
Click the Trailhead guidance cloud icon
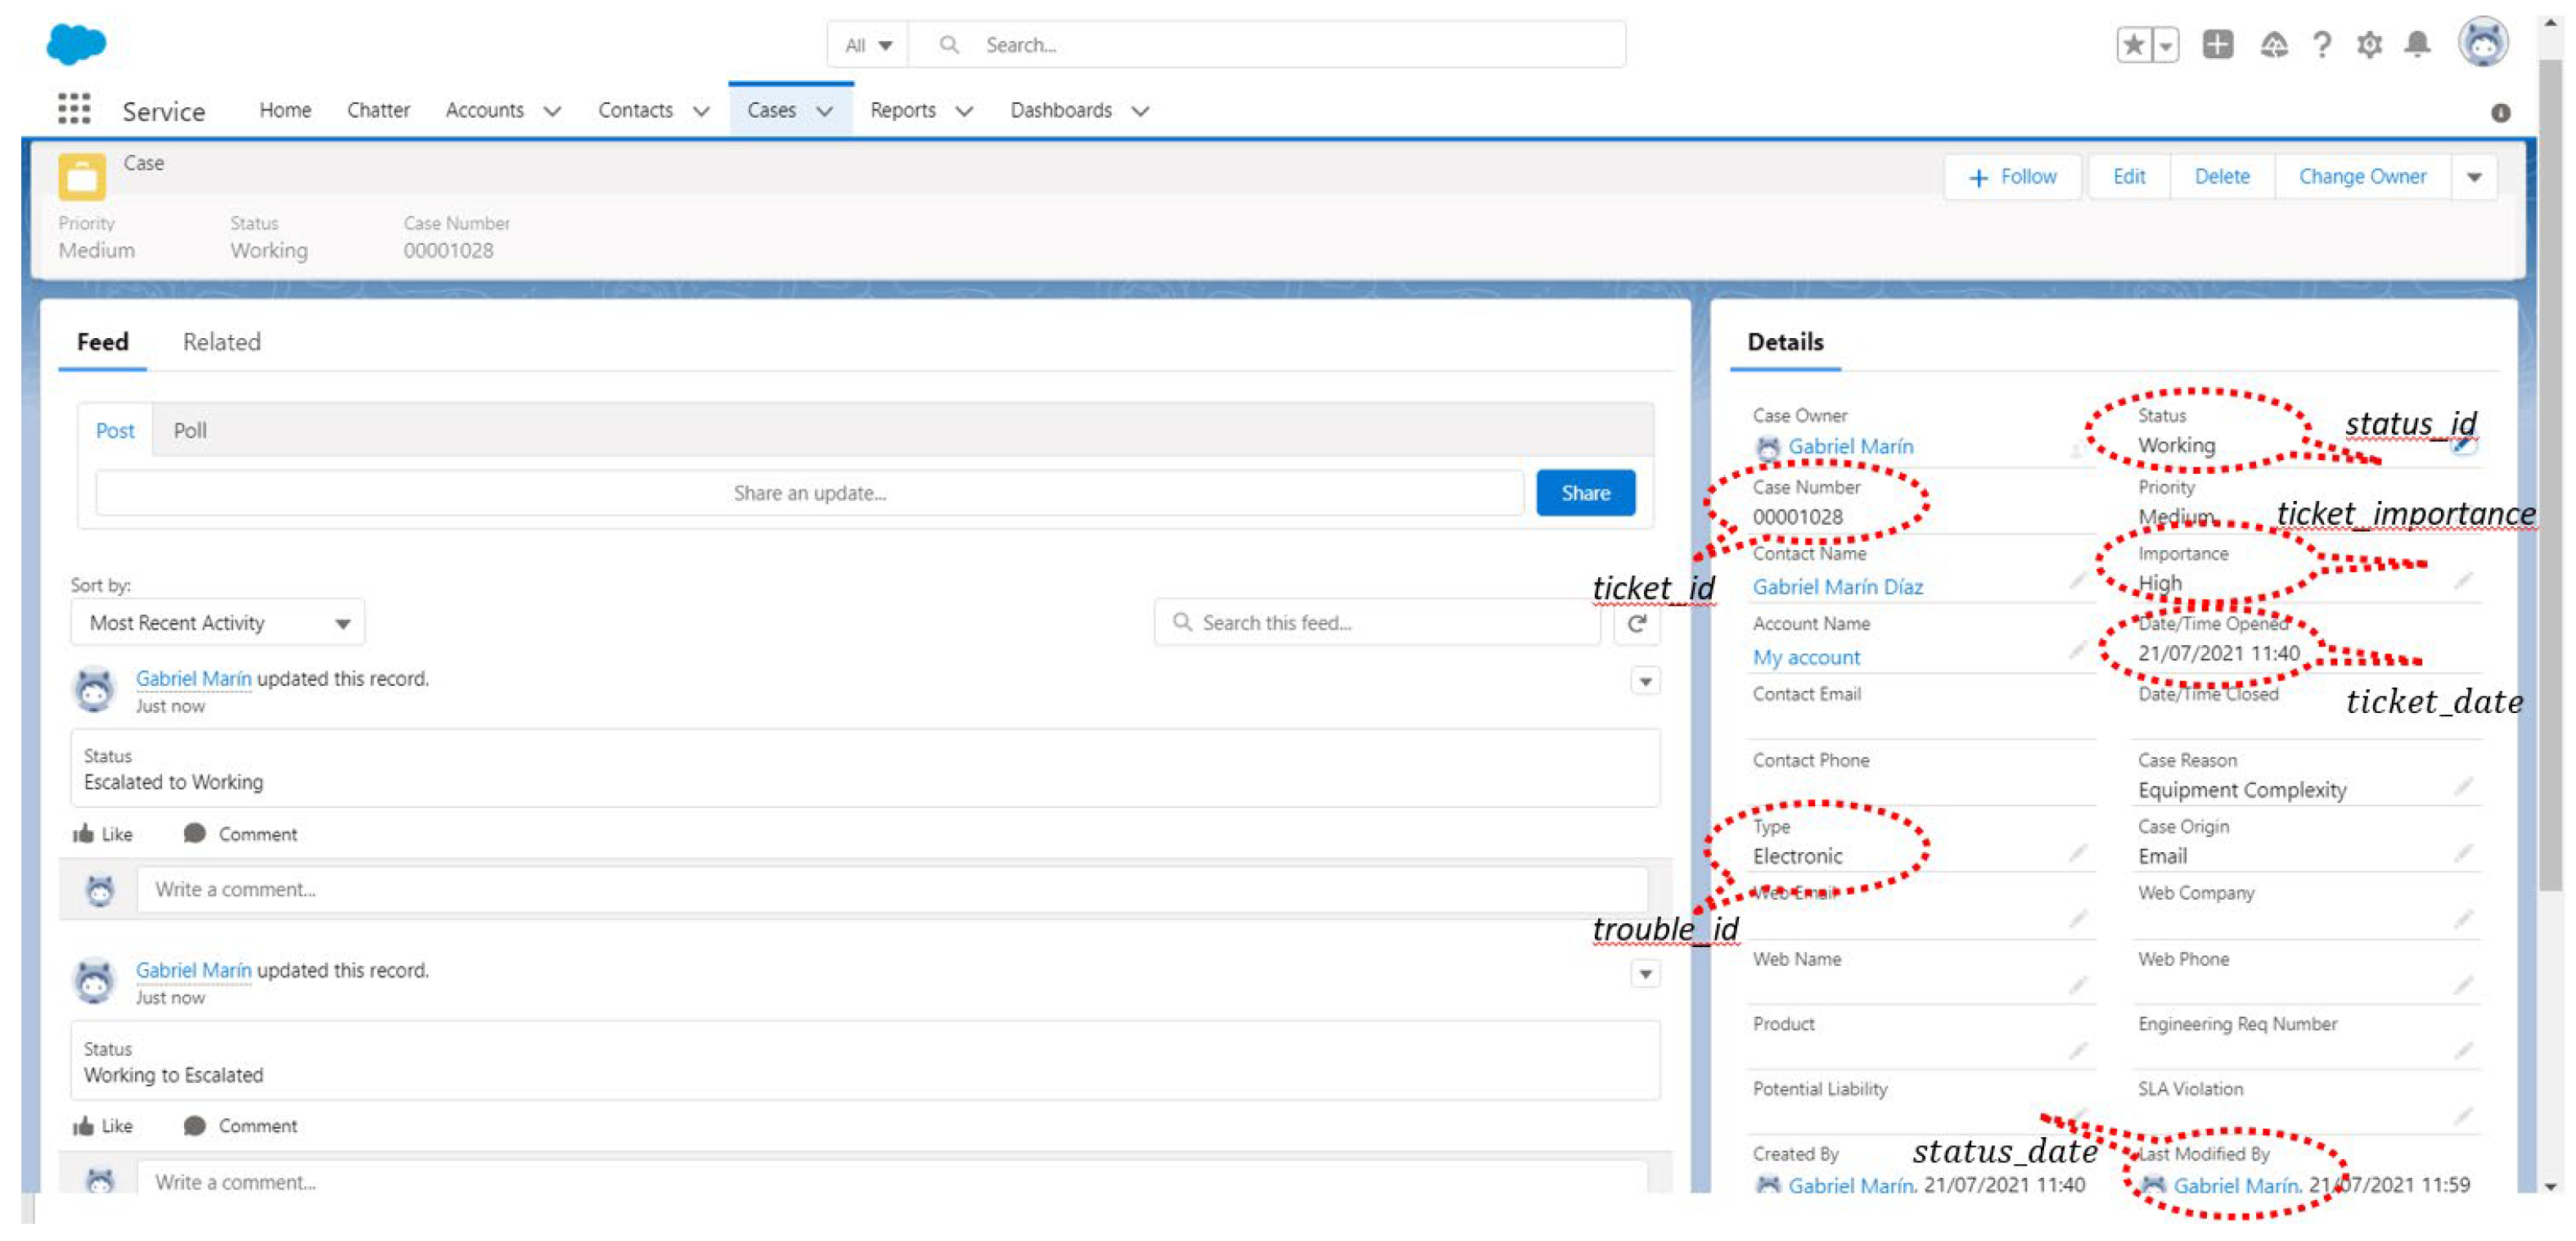coord(2273,45)
